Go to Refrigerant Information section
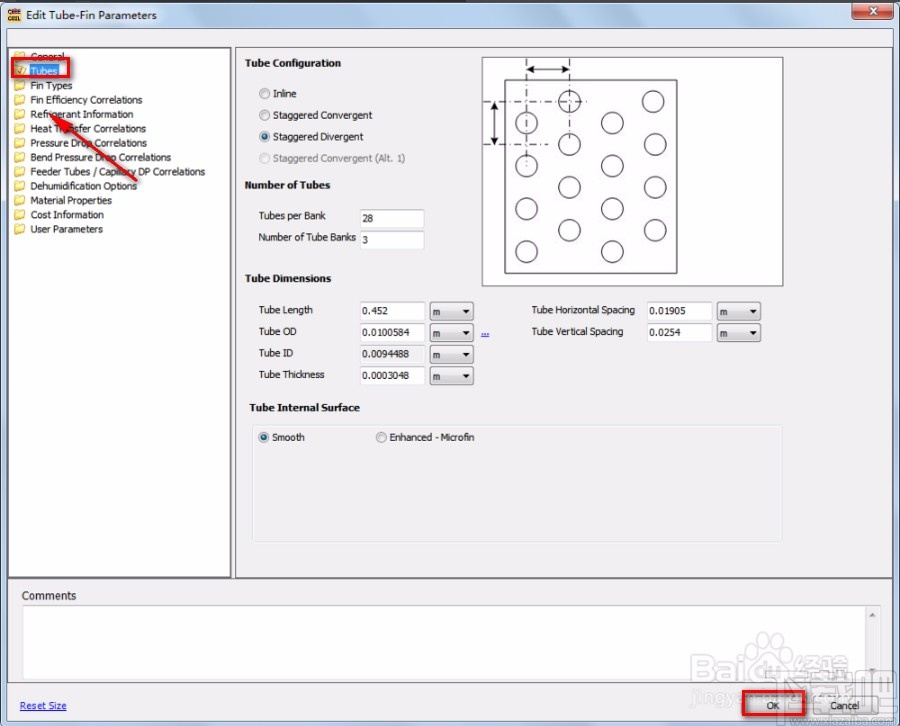The image size is (900, 726). [x=82, y=114]
